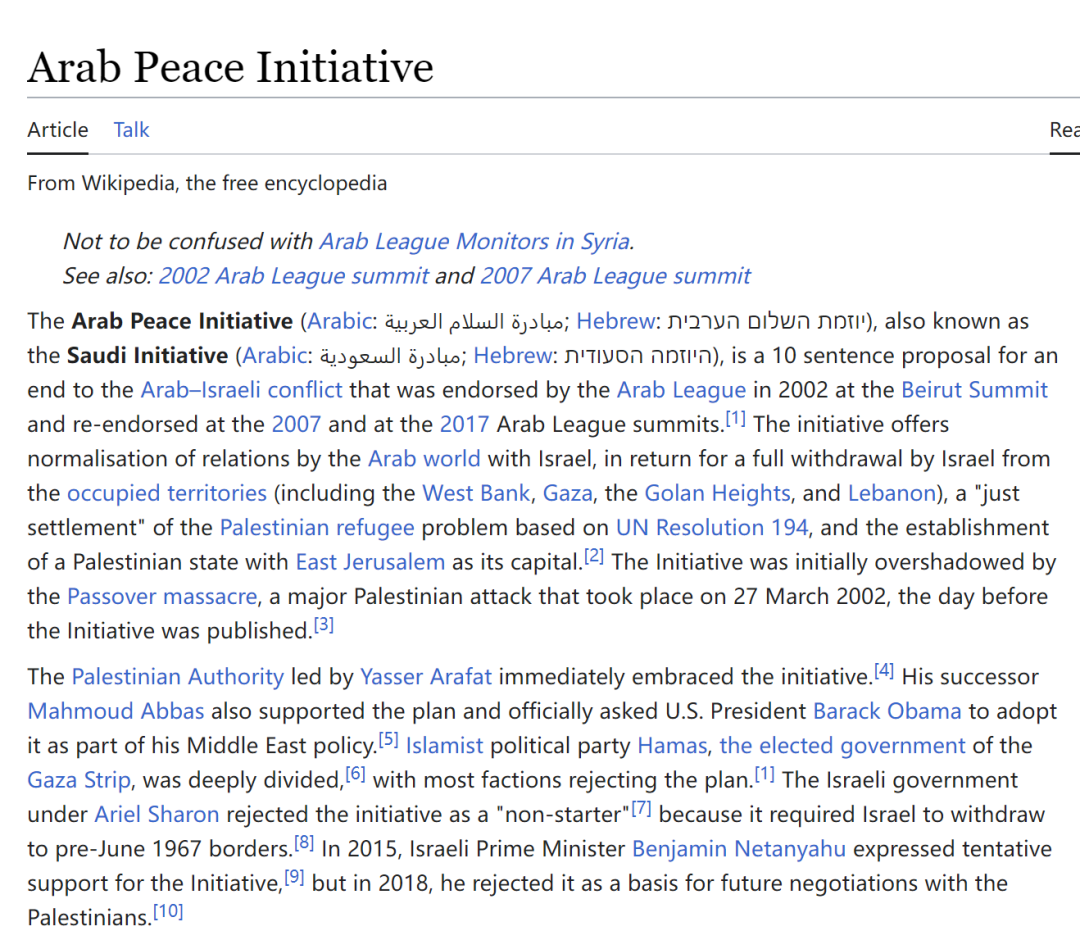Screen dimensions: 1080x940
Task: Open the Mahmoud Abbas link
Action: click(116, 711)
